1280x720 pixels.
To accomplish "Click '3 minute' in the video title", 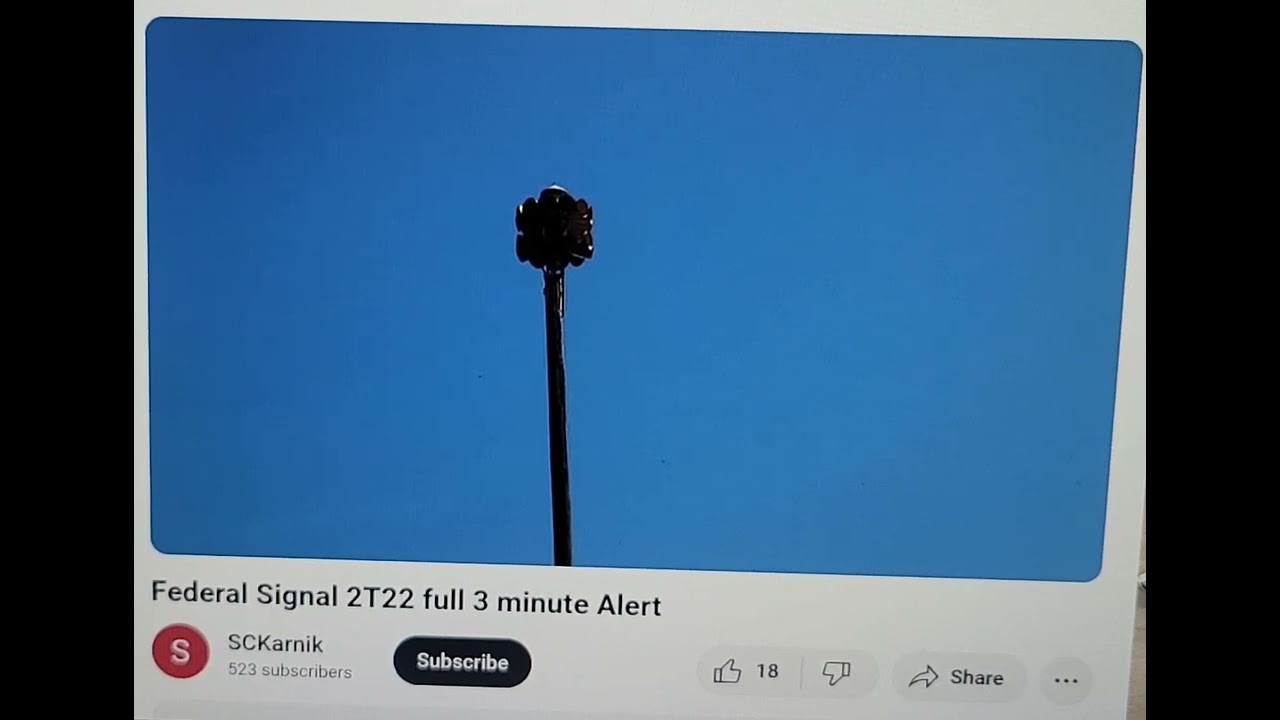I will (x=530, y=602).
